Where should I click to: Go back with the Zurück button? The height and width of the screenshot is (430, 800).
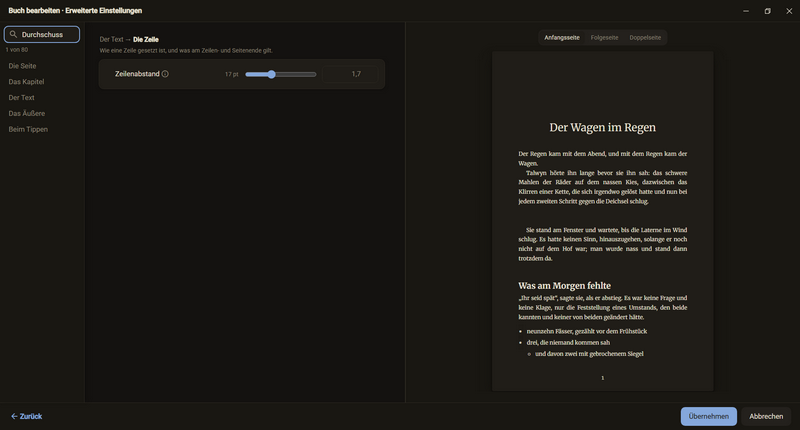tap(27, 416)
